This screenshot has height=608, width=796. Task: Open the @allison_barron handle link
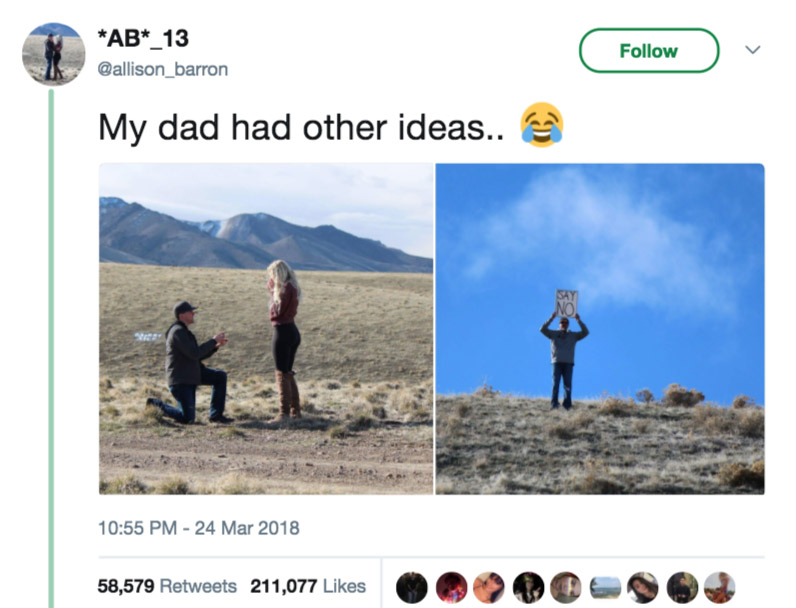(162, 69)
